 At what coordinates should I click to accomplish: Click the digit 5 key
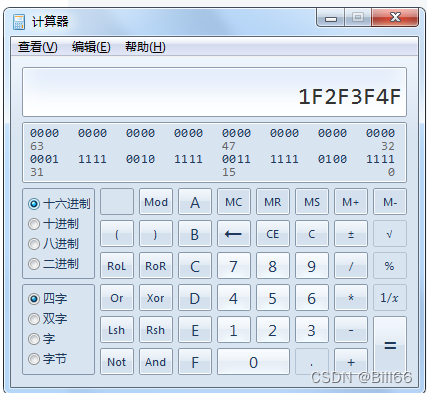tap(273, 298)
